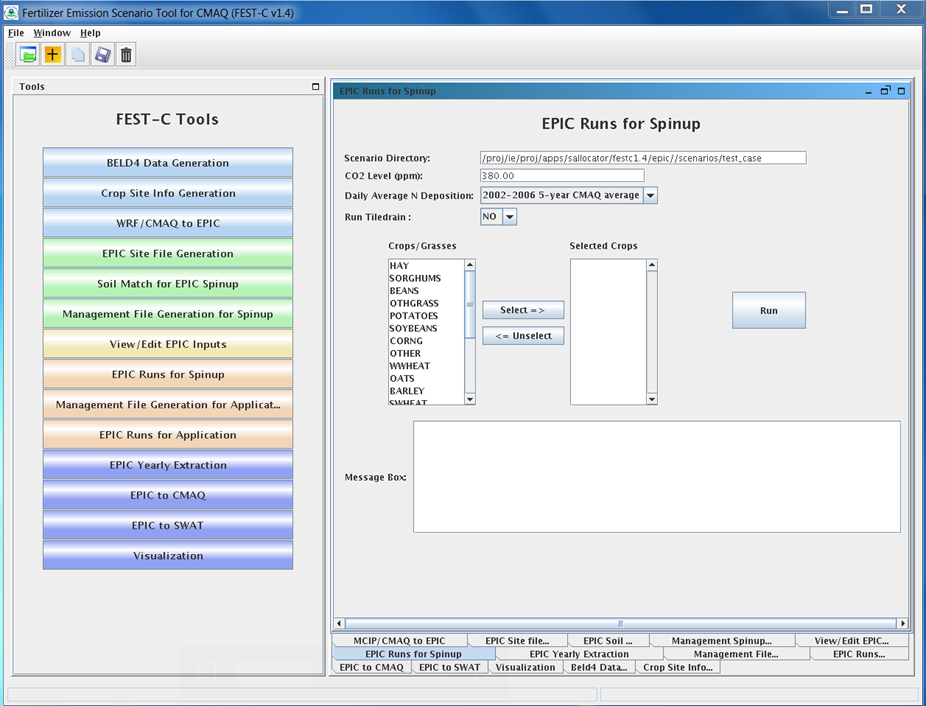Switch to the Beld4 Data tab
This screenshot has width=926, height=706.
pos(599,667)
